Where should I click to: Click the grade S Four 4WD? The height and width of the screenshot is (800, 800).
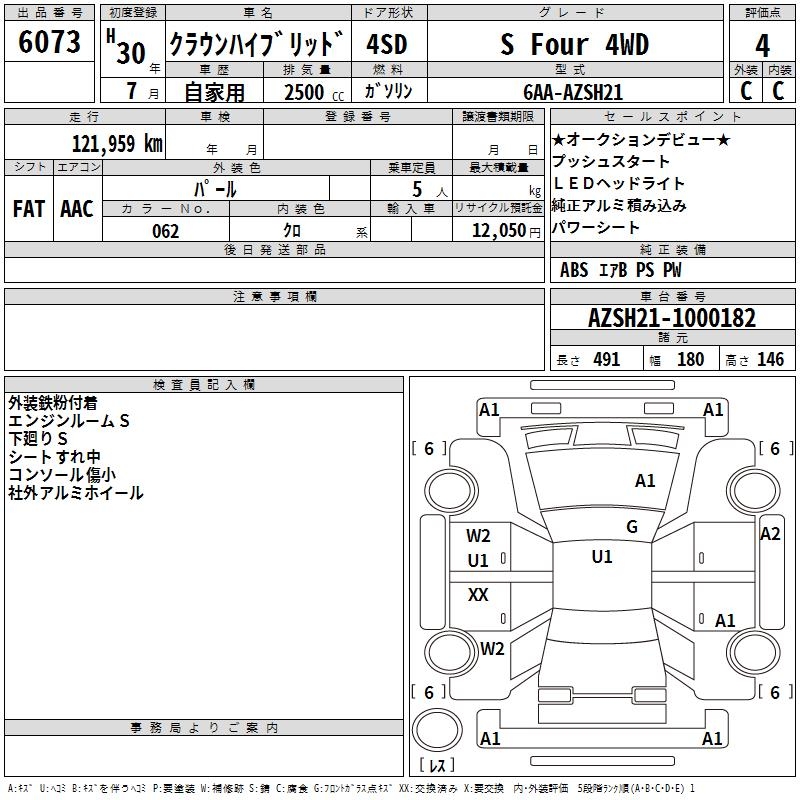[574, 46]
